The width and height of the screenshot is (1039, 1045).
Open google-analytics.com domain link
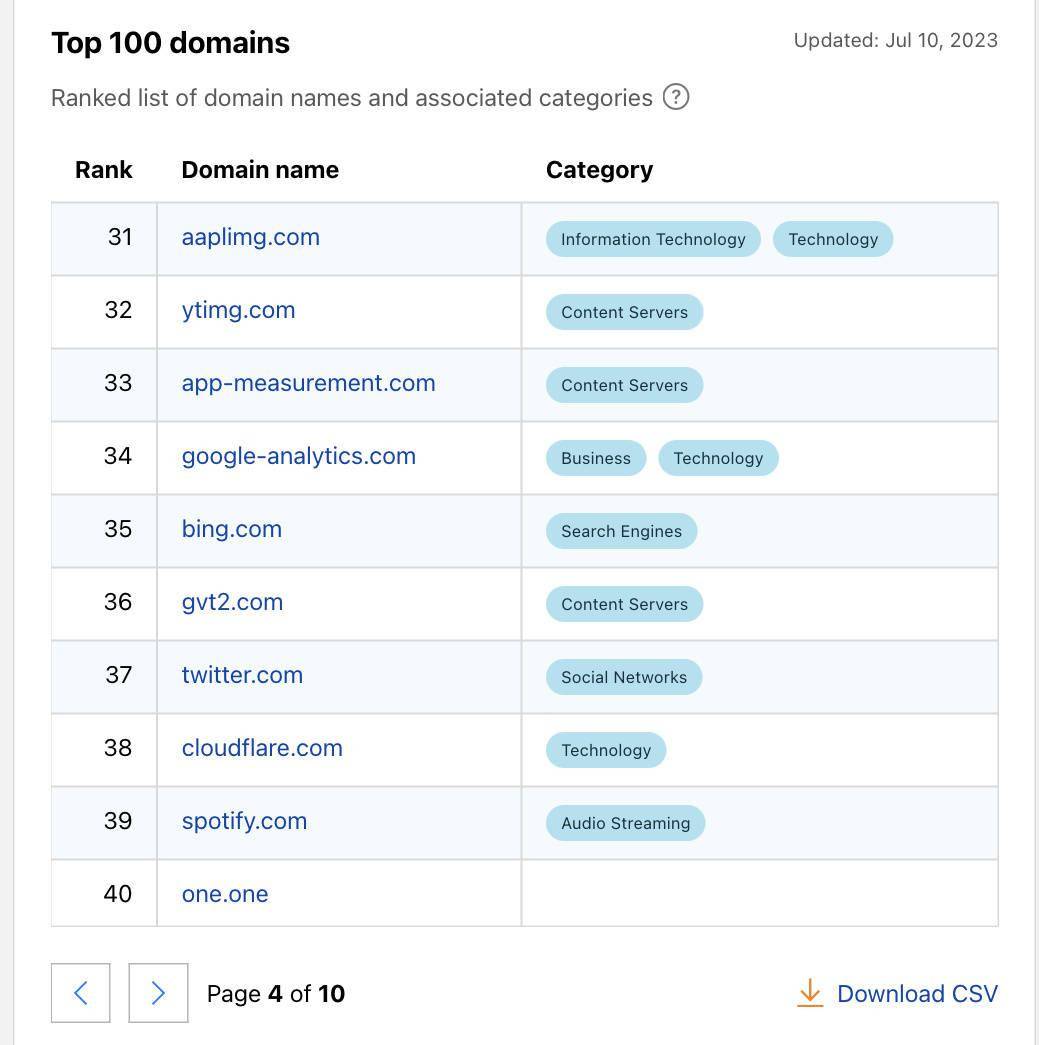[x=298, y=456]
